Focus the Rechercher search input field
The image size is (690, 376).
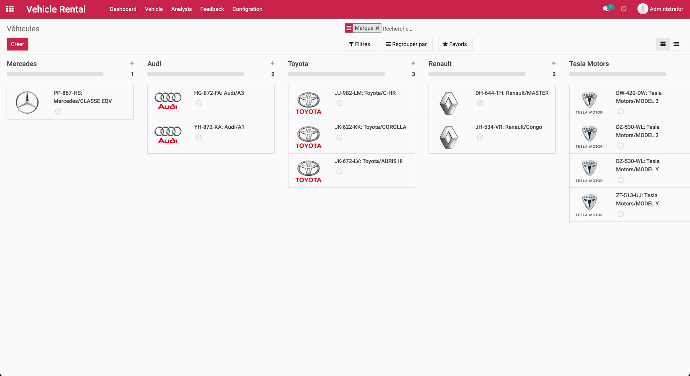click(x=532, y=29)
